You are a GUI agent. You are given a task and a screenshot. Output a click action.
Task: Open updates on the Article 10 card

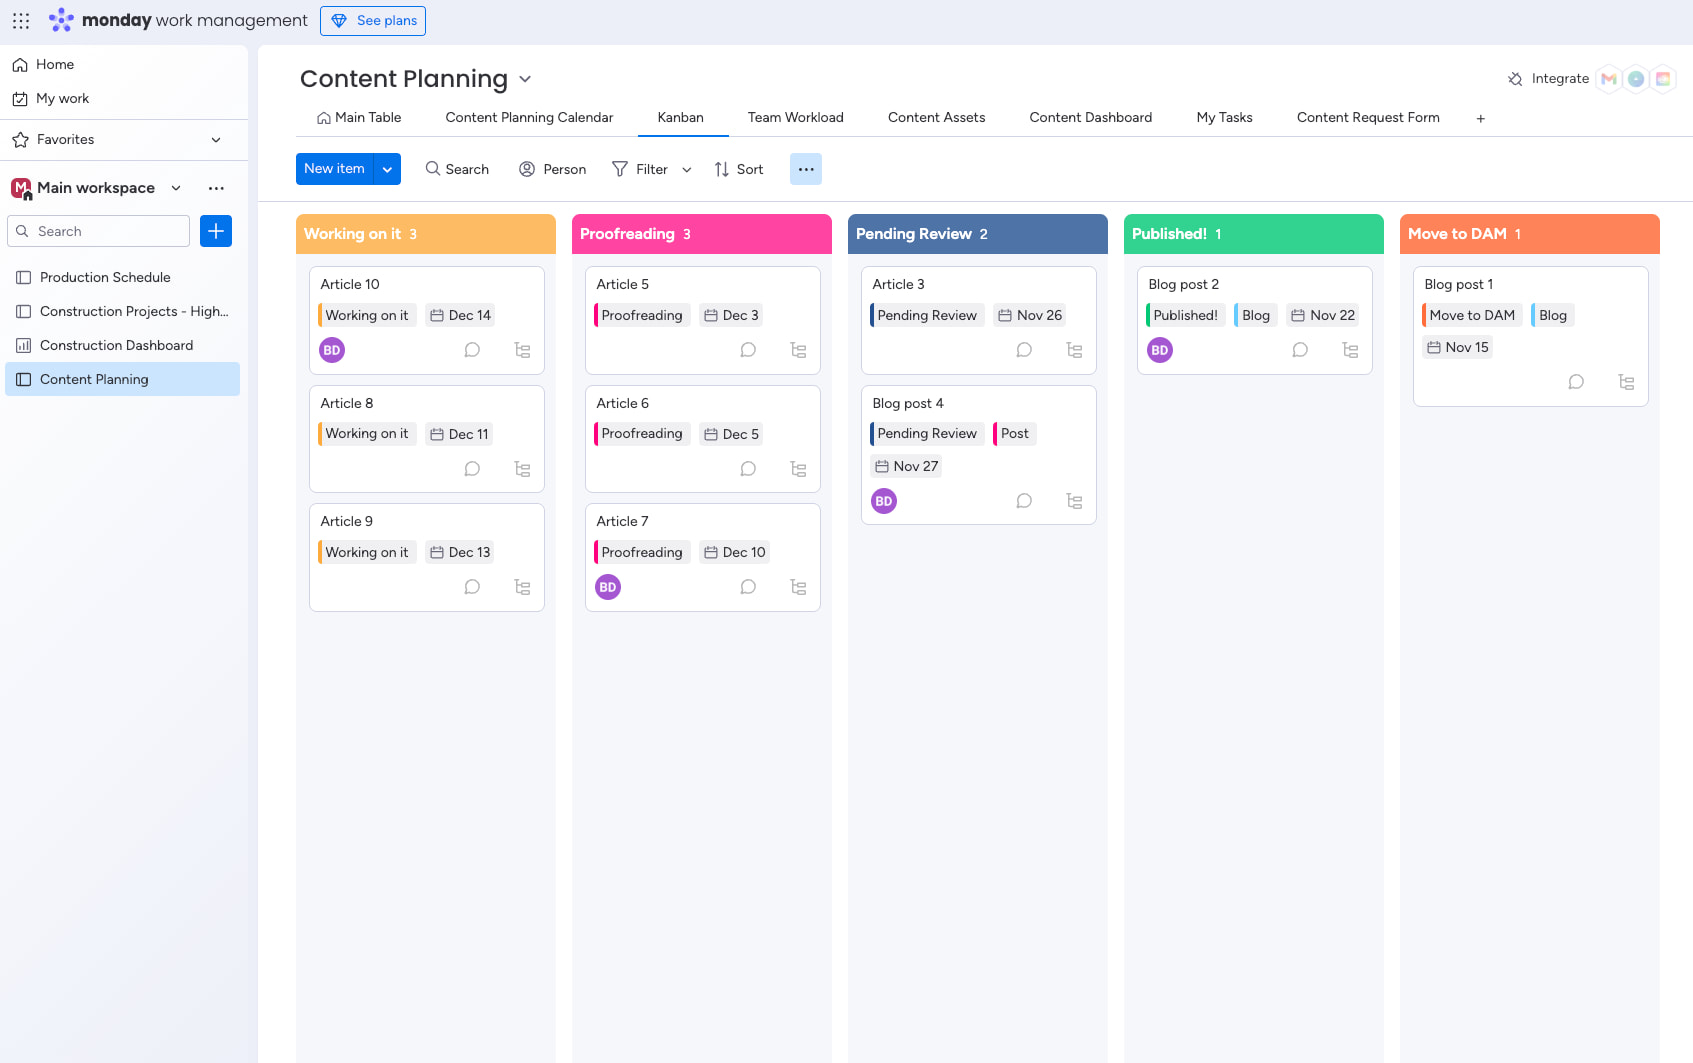(472, 350)
